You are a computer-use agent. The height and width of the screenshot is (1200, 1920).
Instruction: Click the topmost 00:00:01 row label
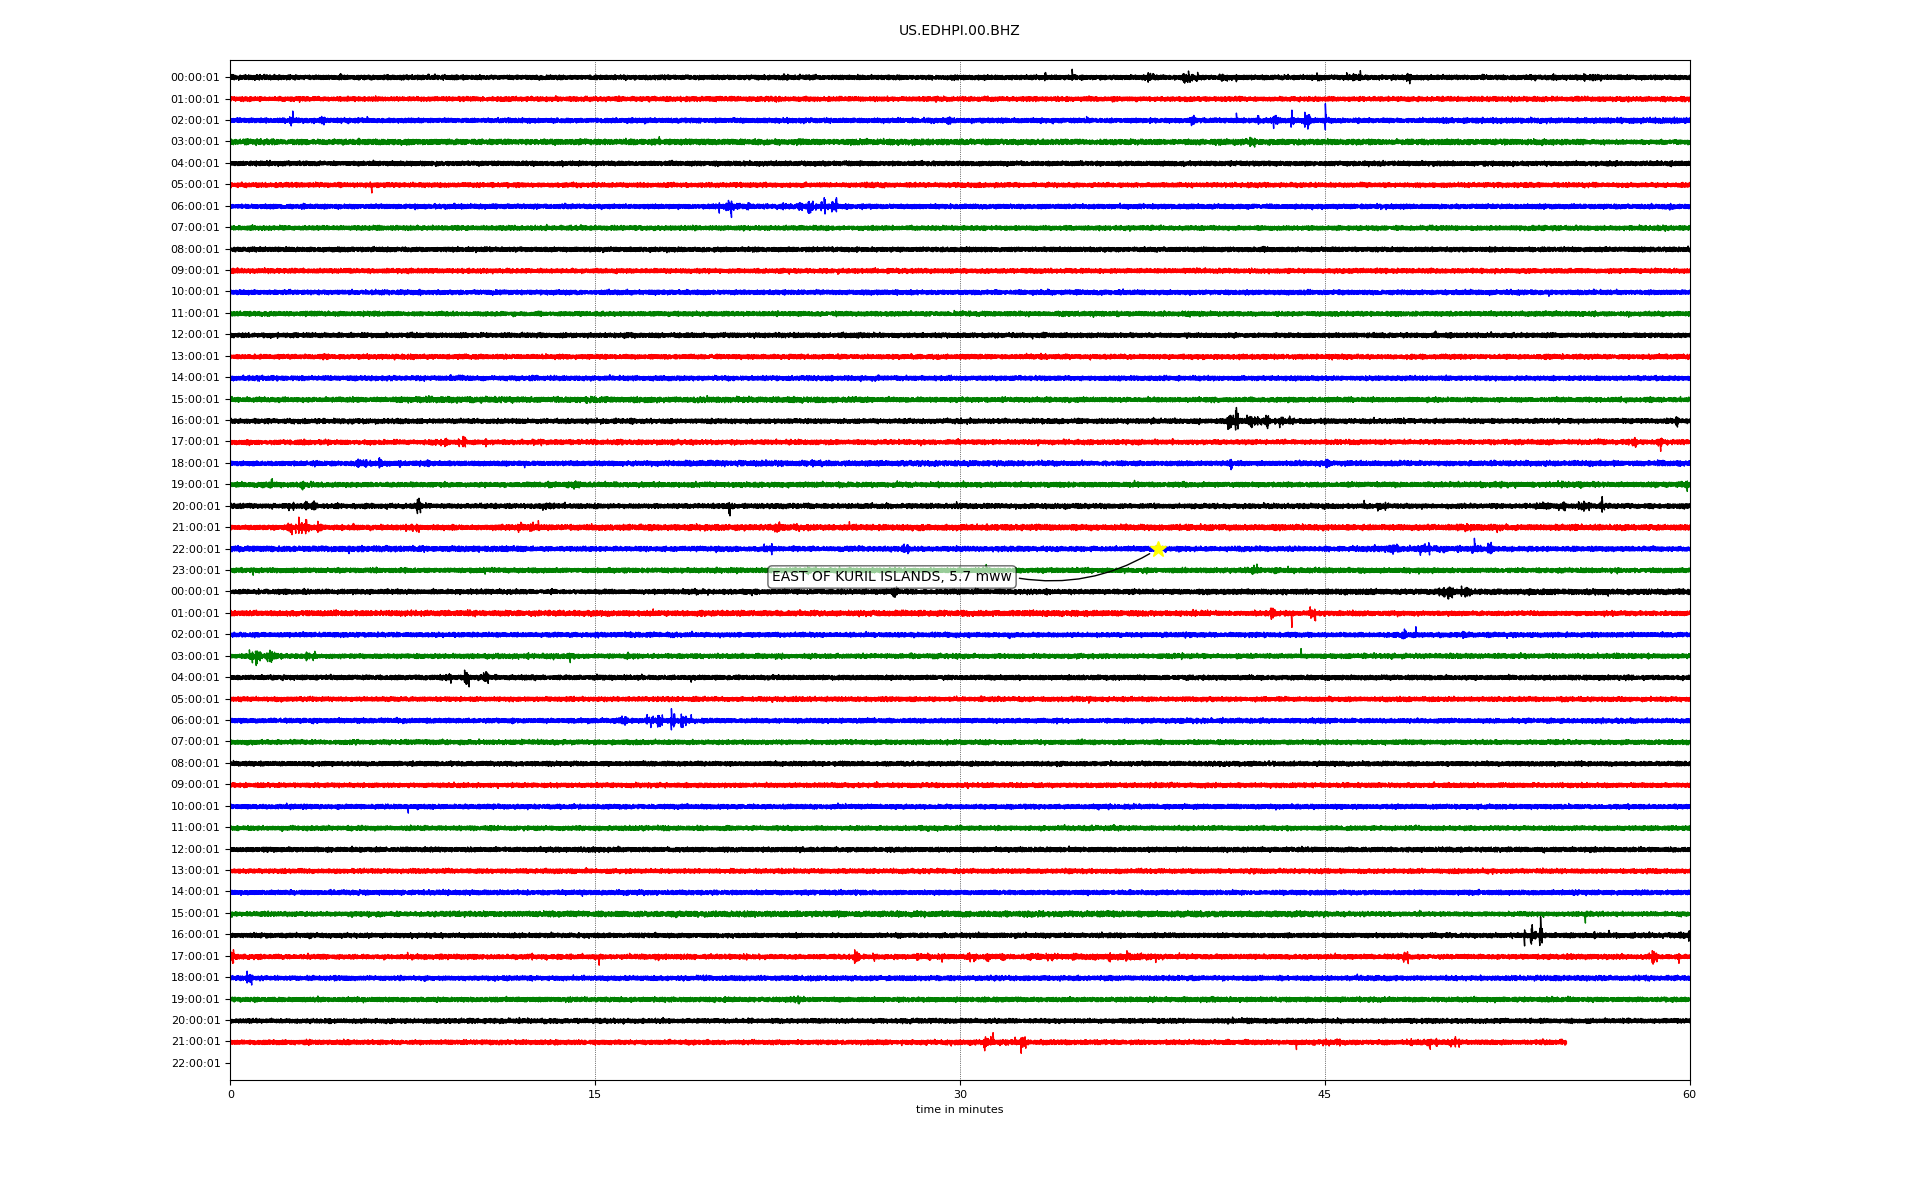point(195,78)
